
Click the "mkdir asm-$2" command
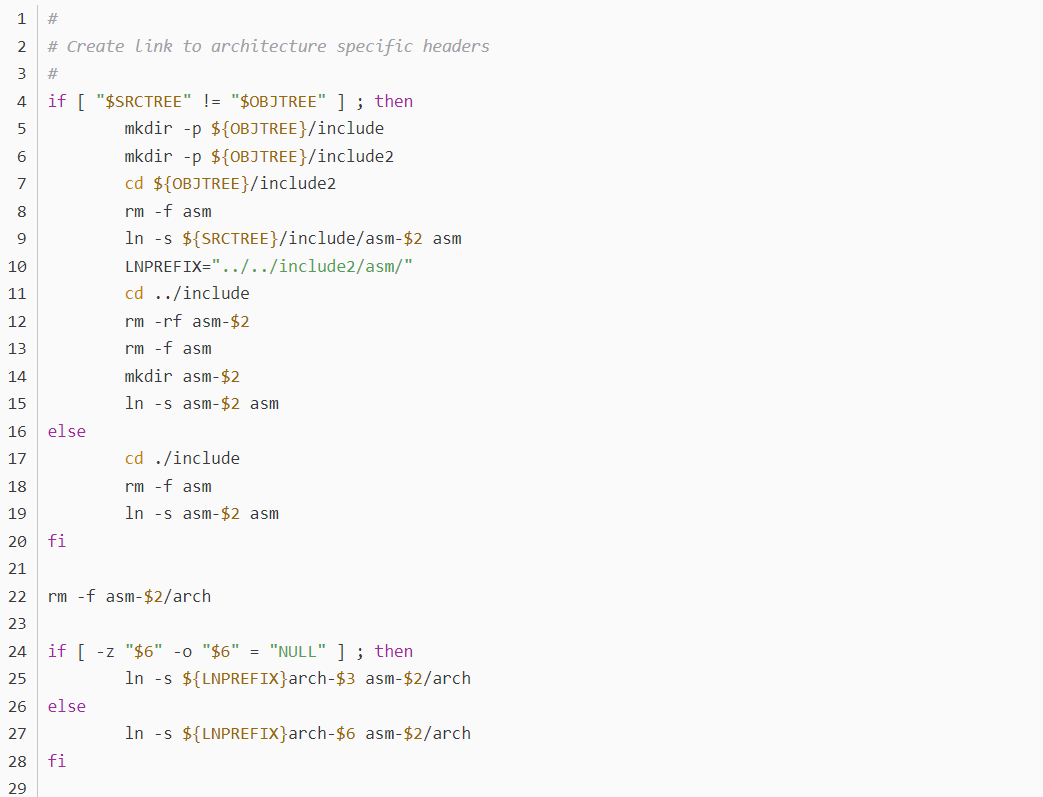click(x=182, y=376)
